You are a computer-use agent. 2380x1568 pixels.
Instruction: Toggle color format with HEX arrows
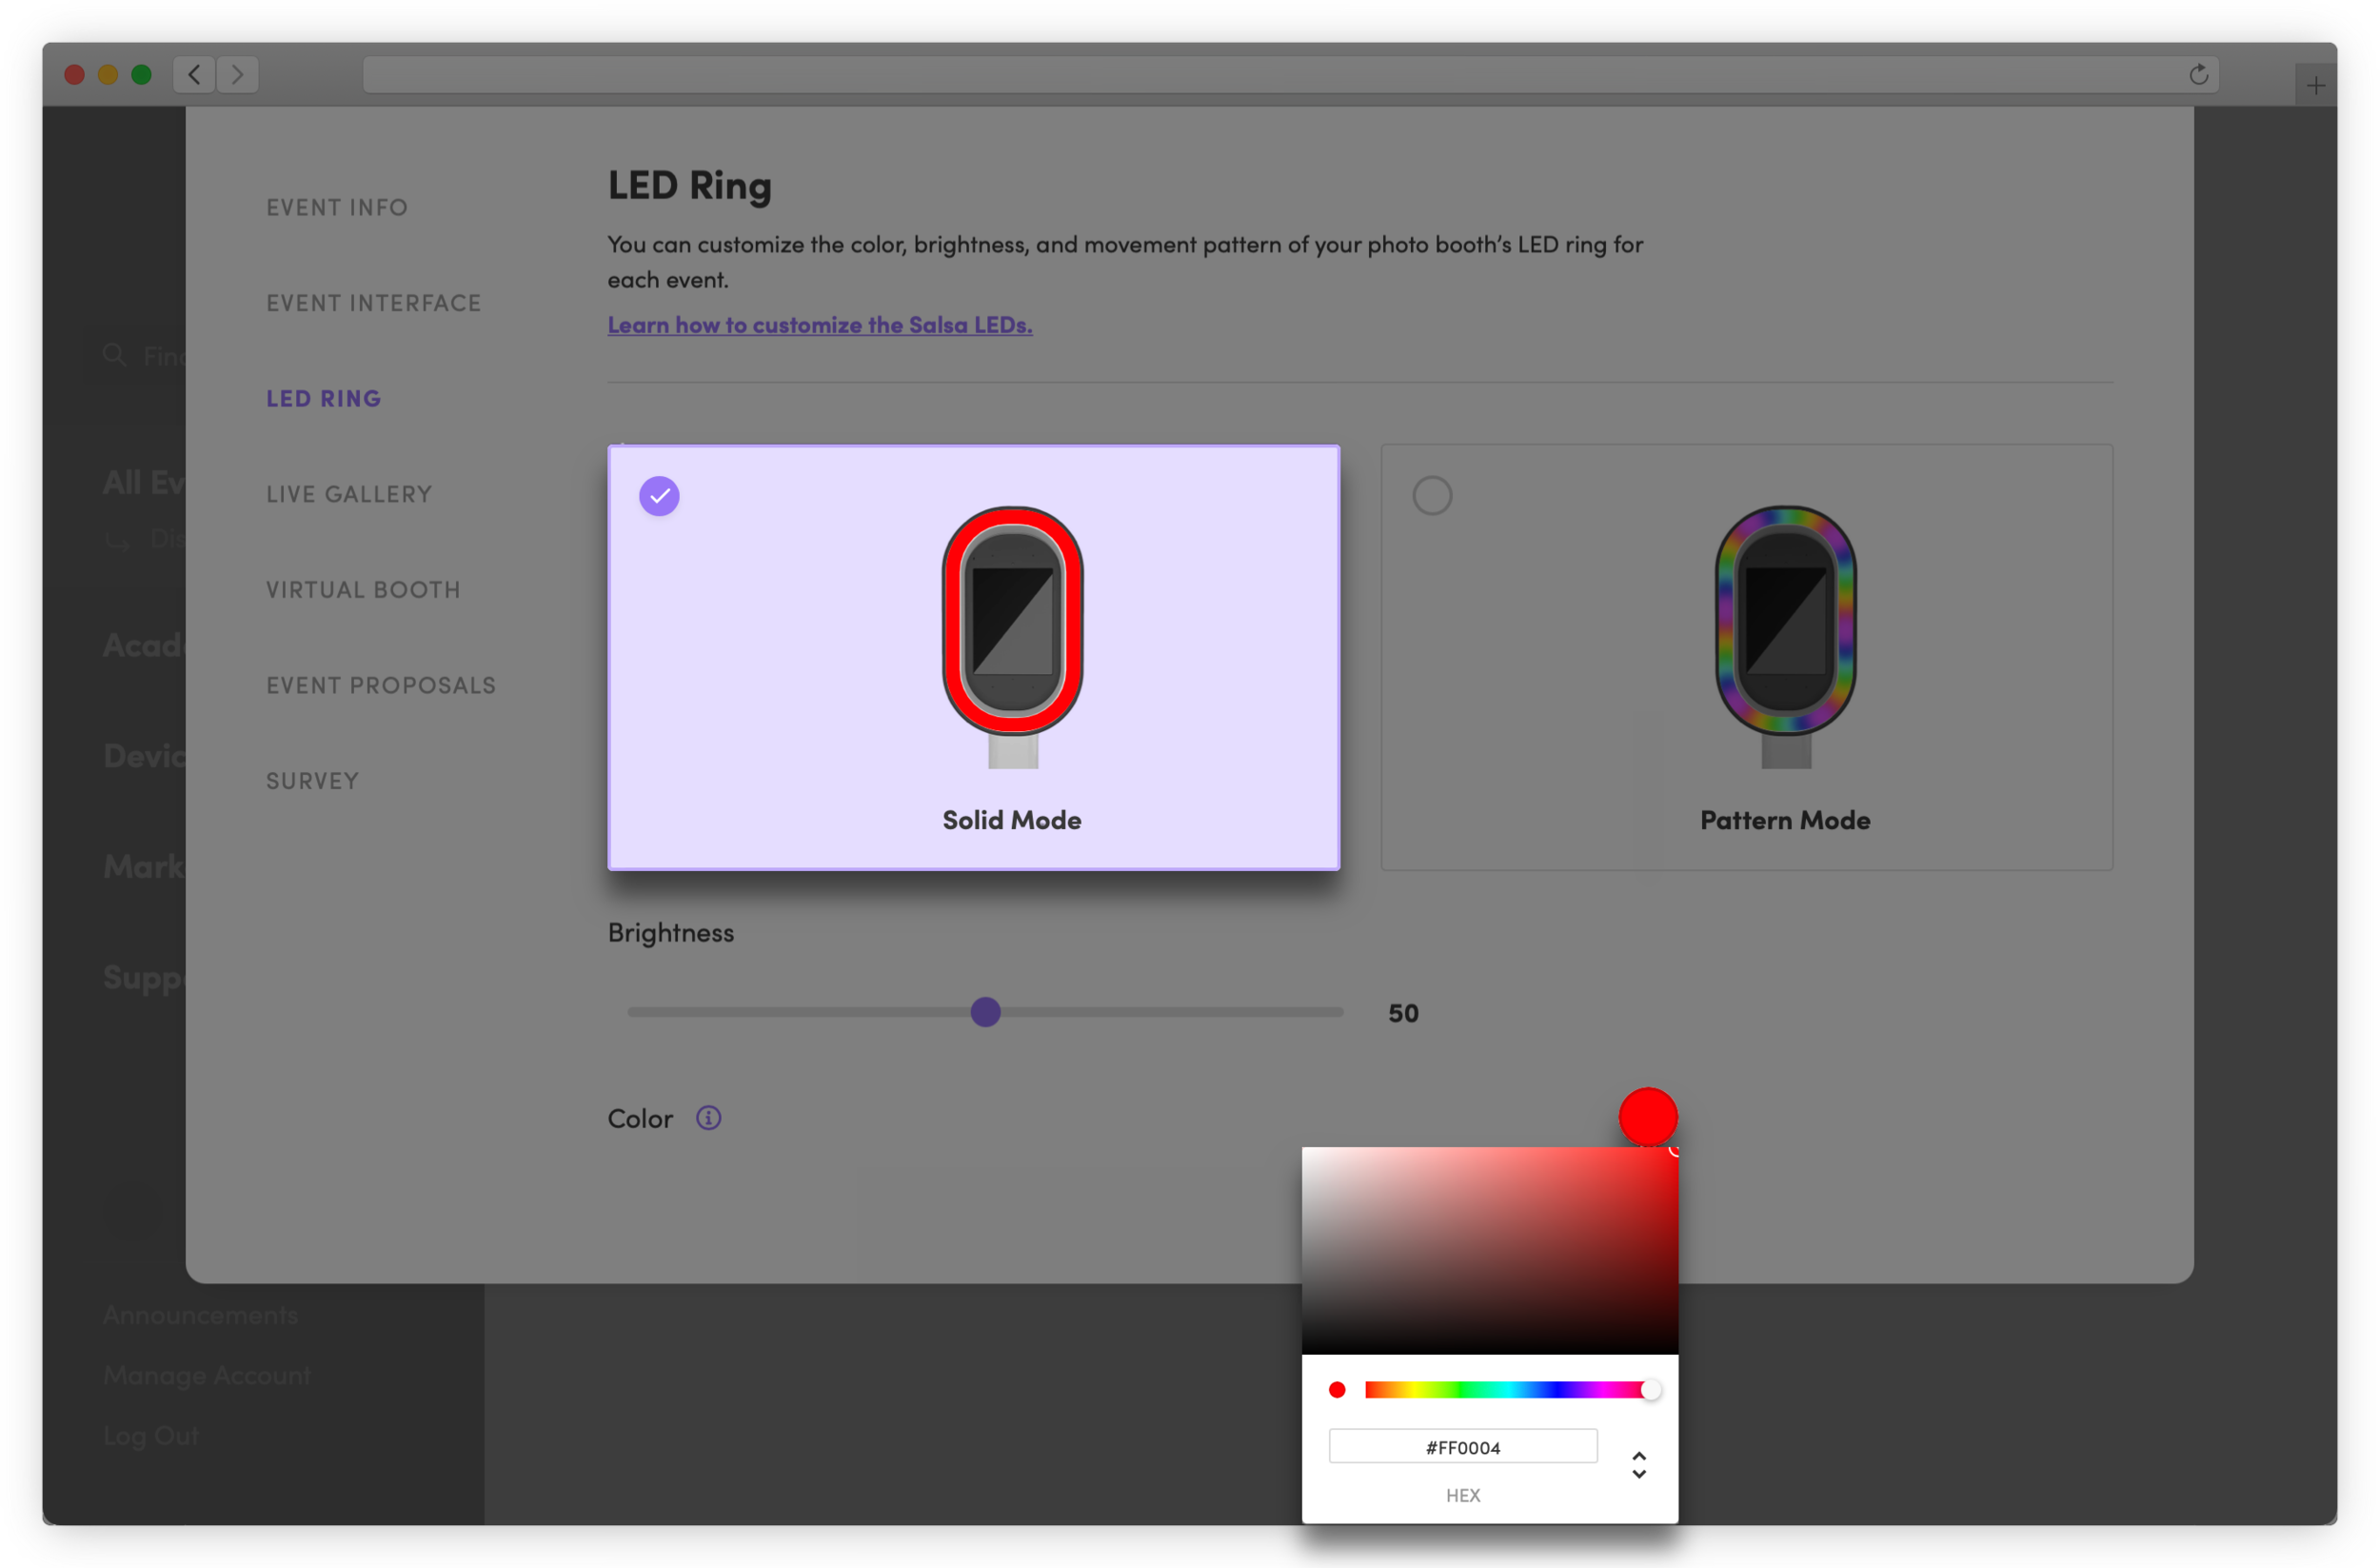1638,1464
